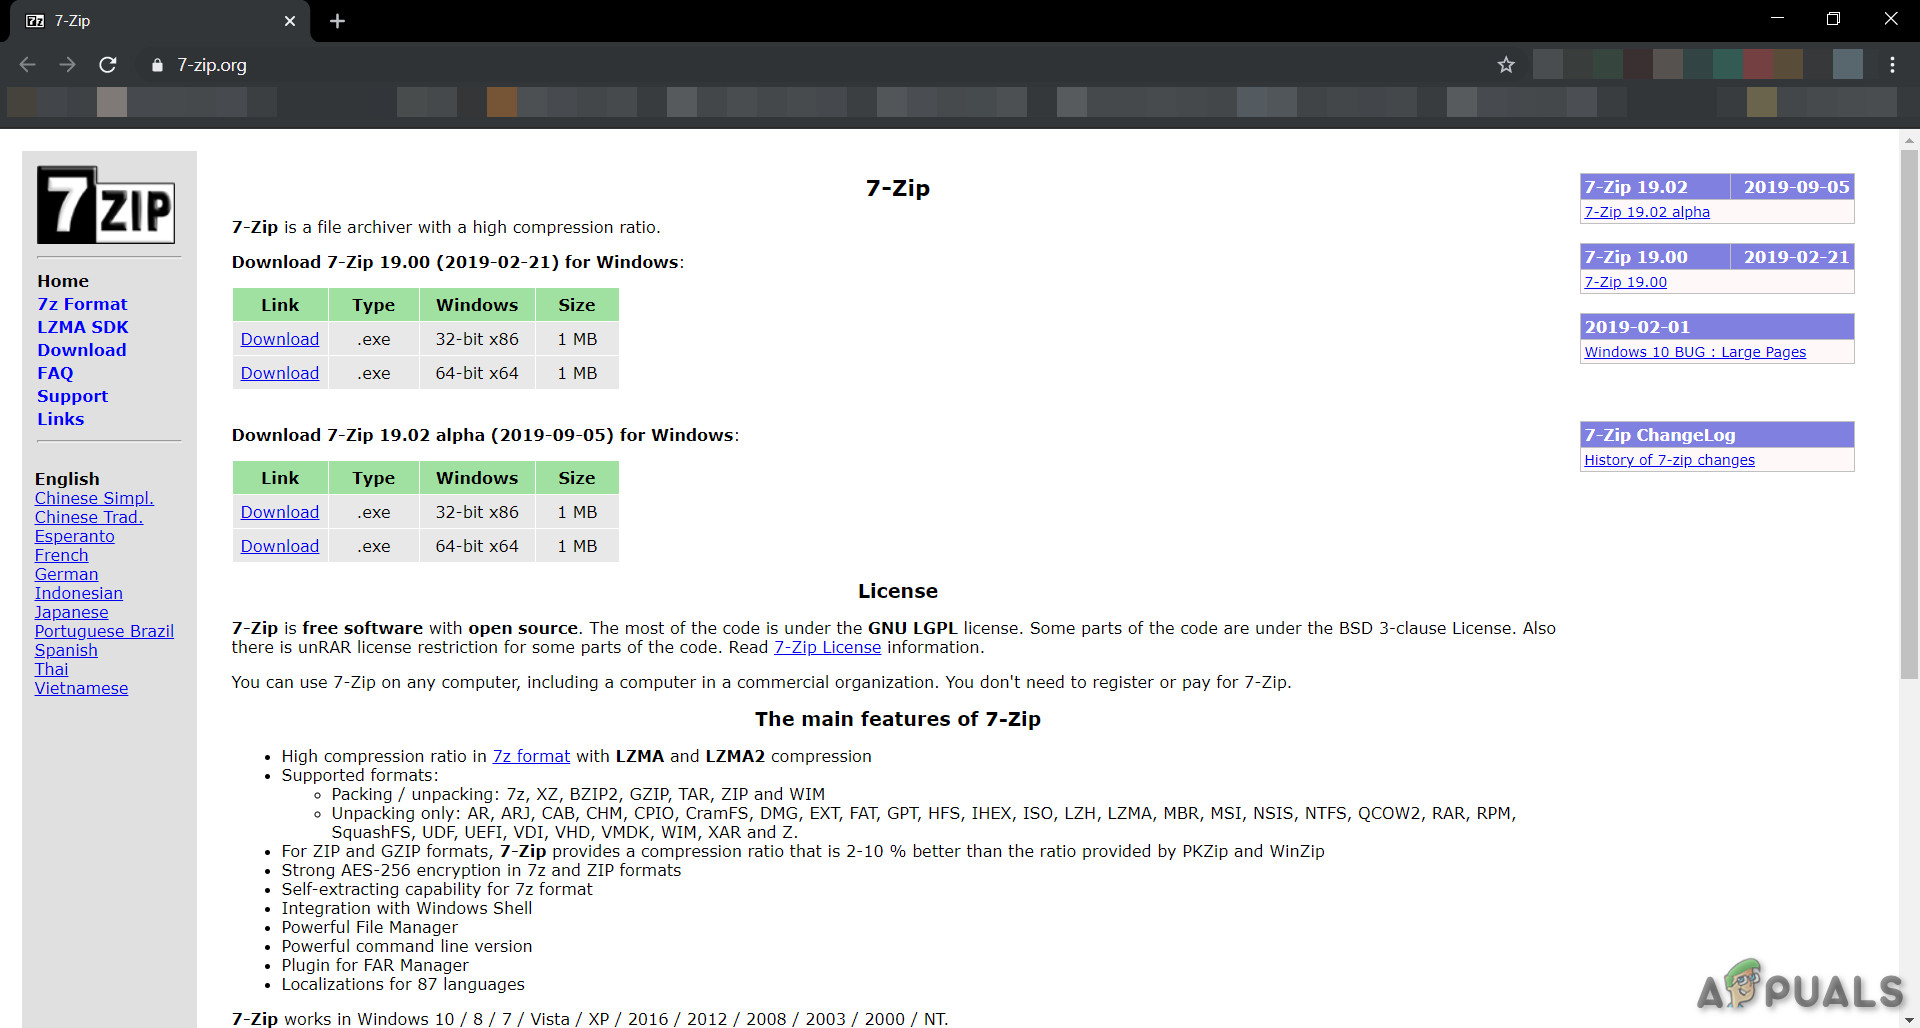Click the browser forward arrow
Screen dimensions: 1920x1028
point(67,65)
